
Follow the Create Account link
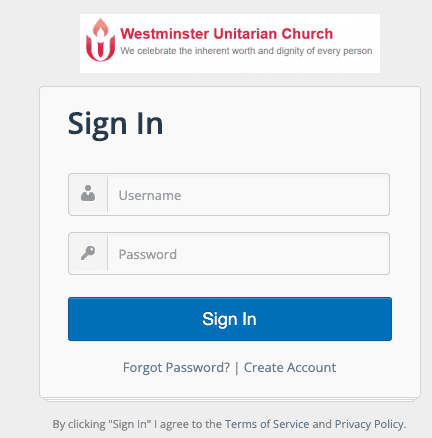290,368
